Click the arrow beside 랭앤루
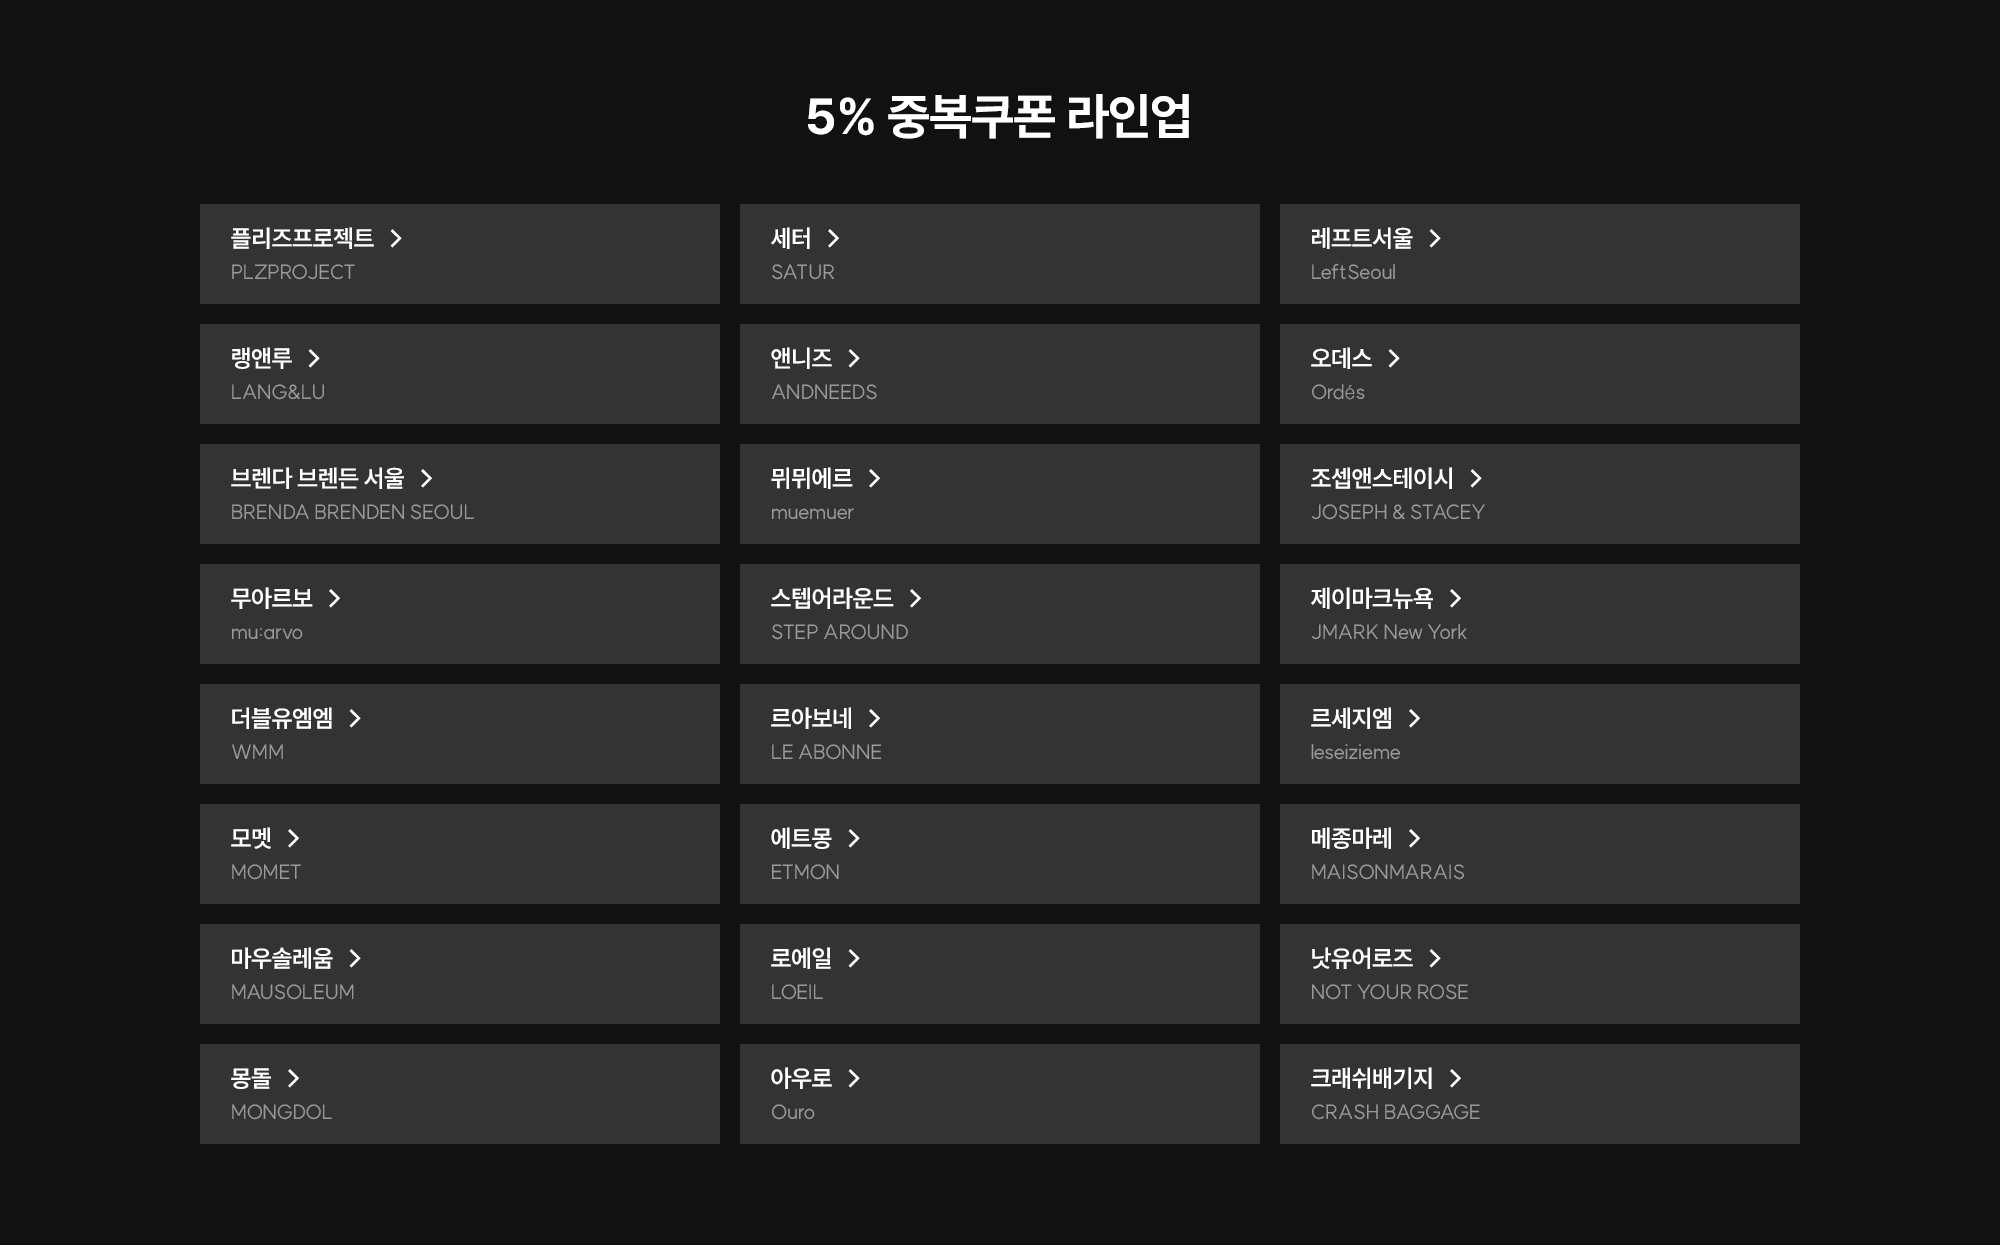This screenshot has height=1245, width=2000. click(x=314, y=358)
